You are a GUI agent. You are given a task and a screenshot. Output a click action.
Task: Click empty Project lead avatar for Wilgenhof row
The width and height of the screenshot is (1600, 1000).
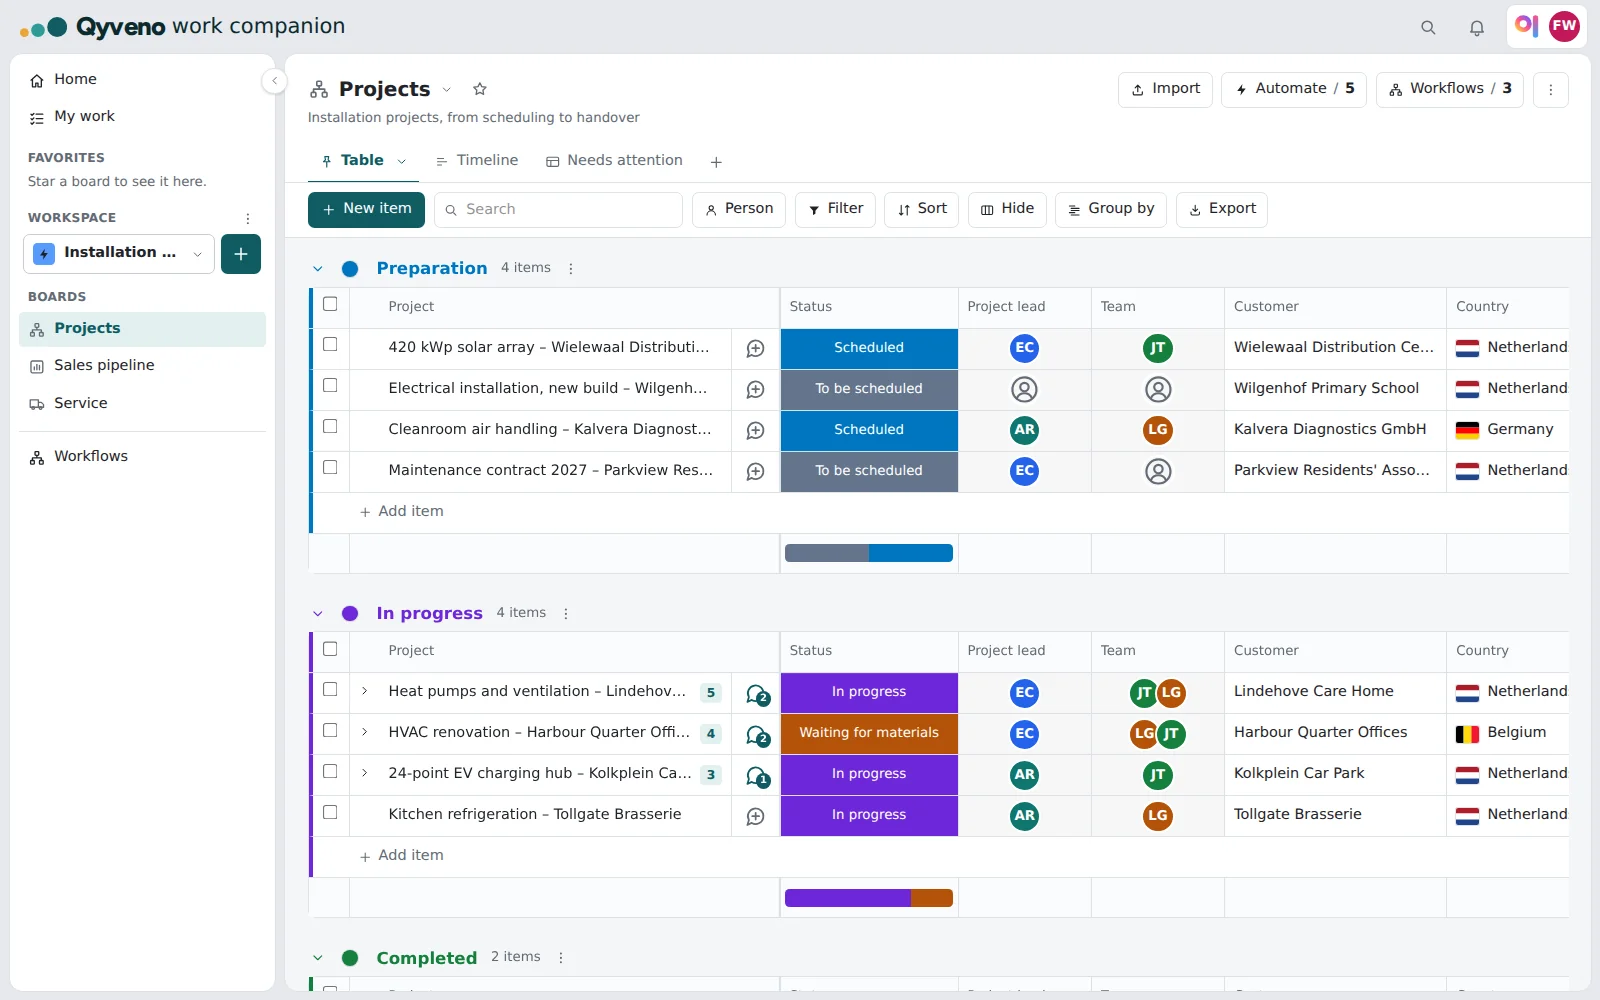[x=1024, y=389]
